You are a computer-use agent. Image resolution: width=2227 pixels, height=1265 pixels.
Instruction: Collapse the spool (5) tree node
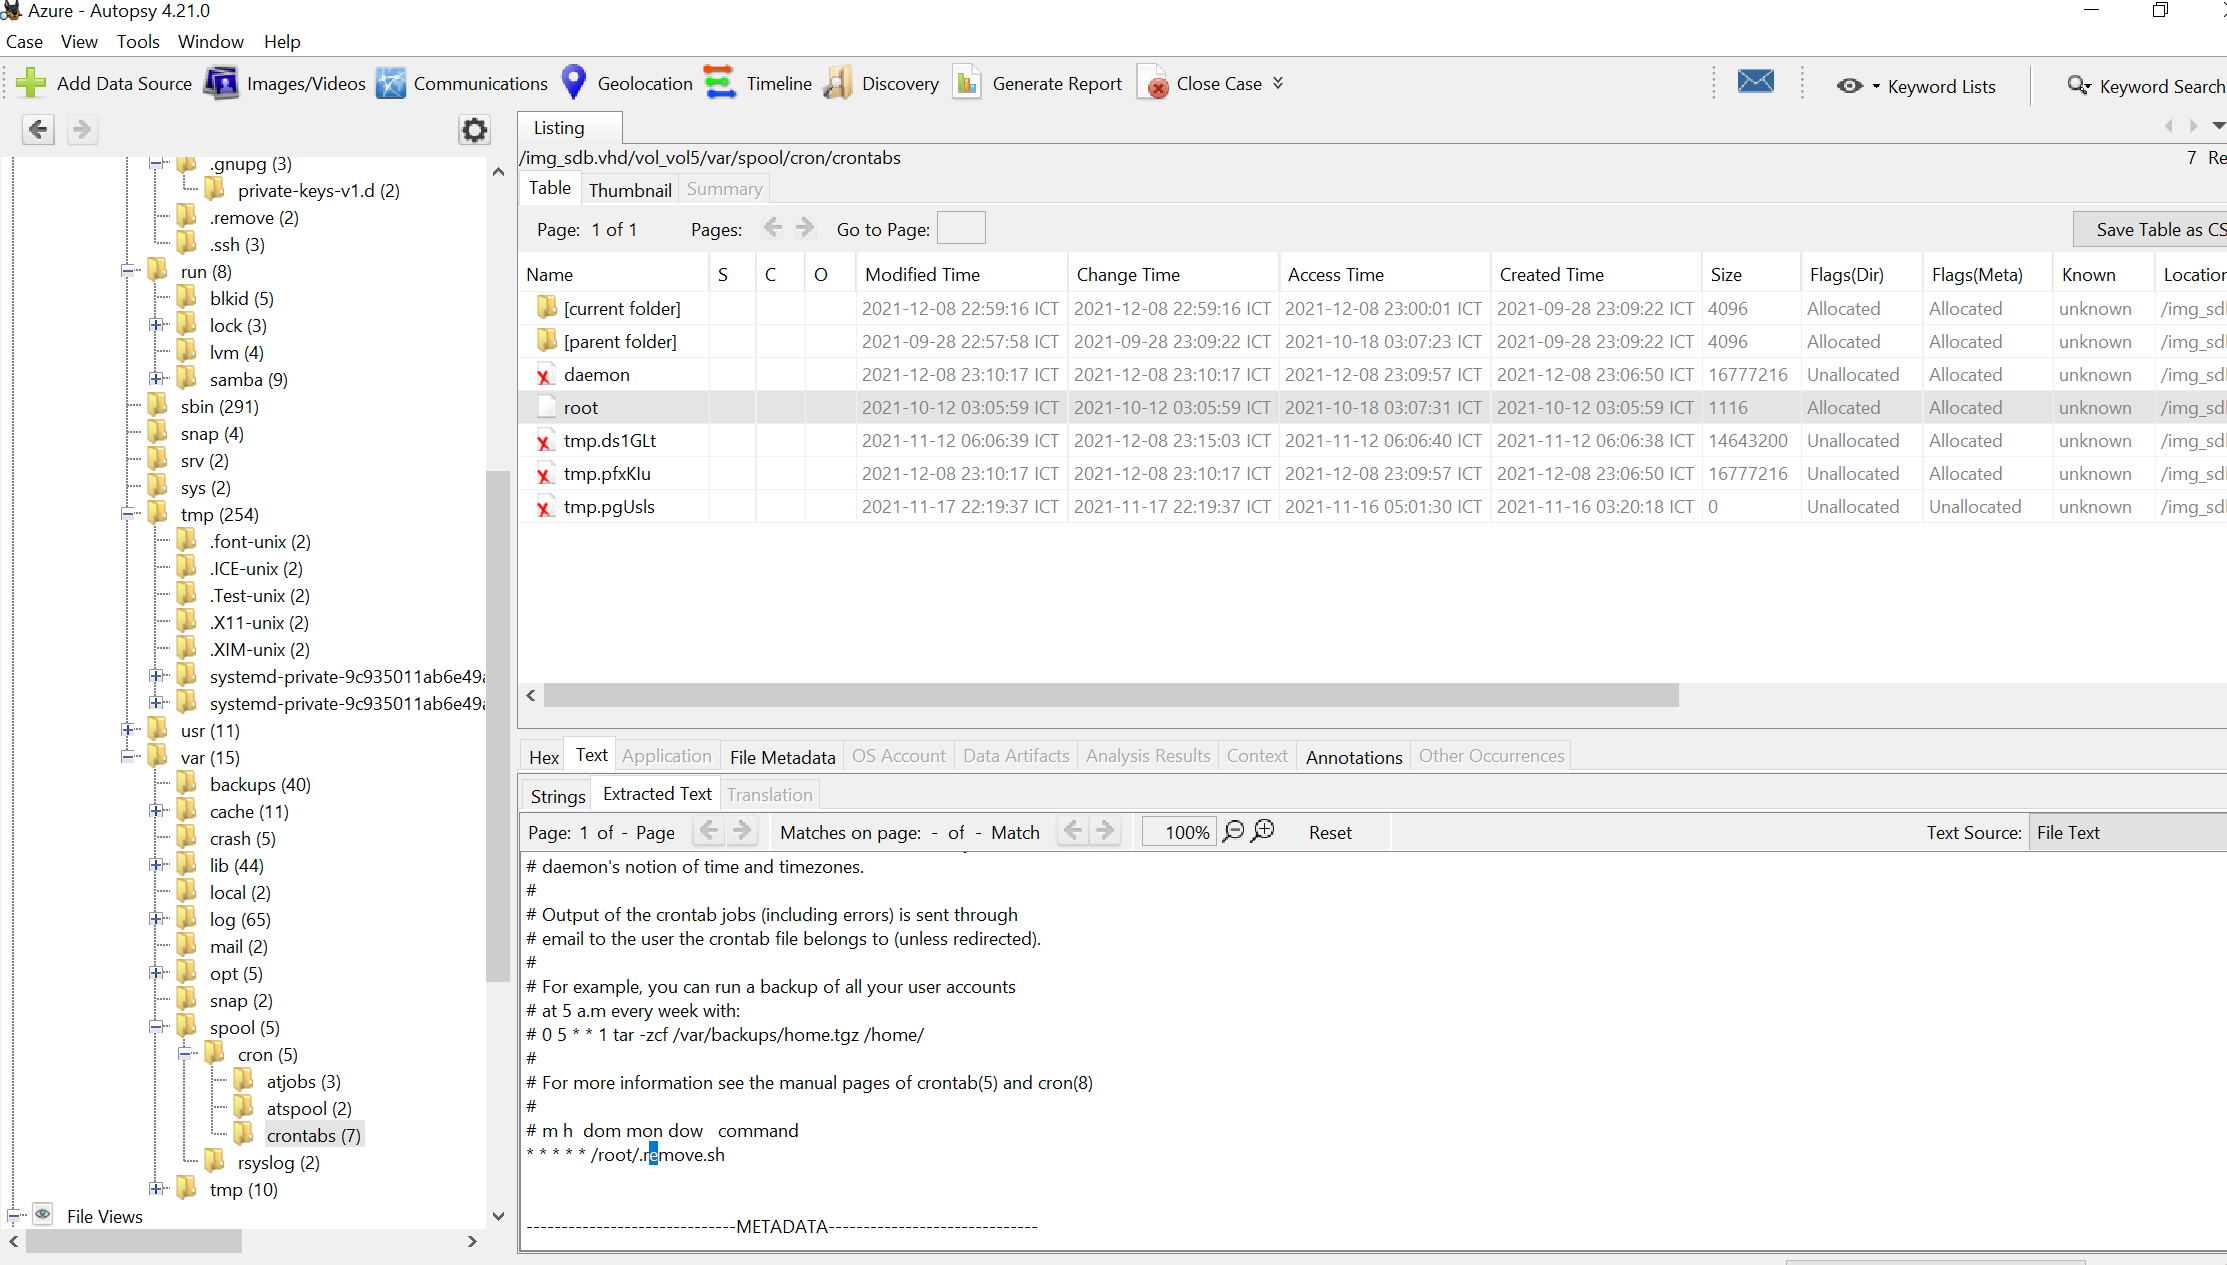tap(157, 1027)
